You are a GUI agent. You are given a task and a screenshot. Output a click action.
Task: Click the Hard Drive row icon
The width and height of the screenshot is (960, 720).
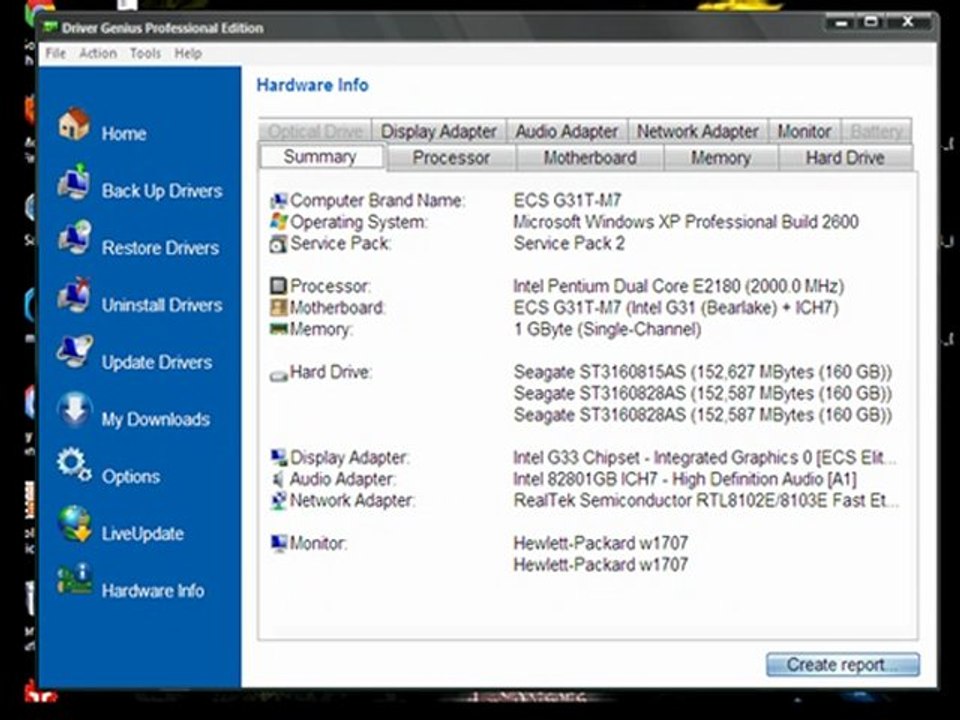pyautogui.click(x=279, y=375)
